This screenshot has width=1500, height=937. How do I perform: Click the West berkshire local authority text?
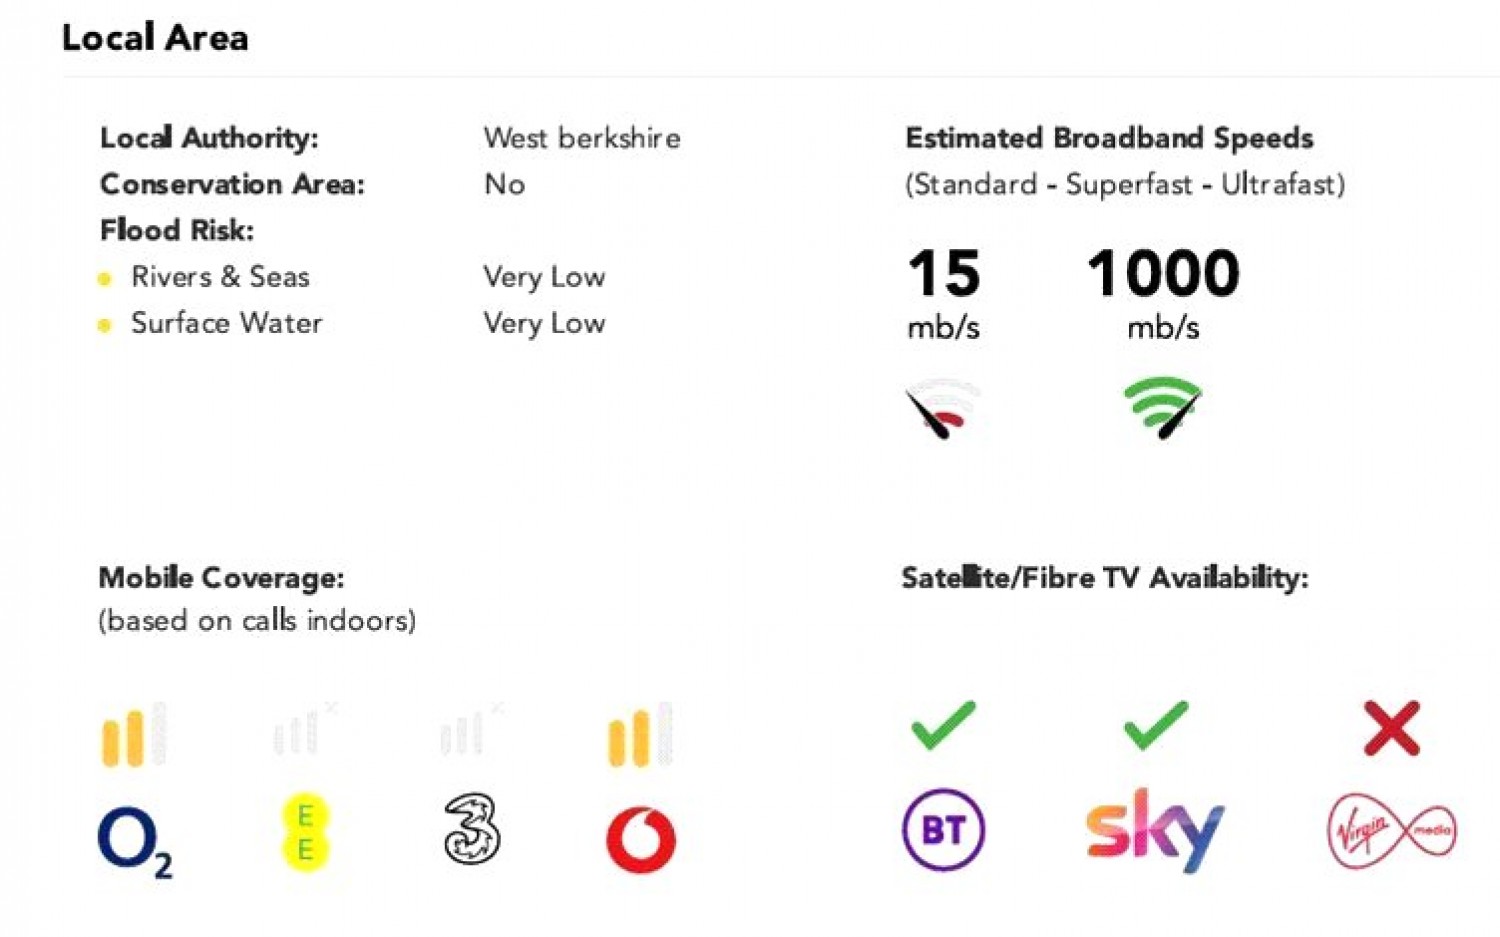[x=582, y=138]
